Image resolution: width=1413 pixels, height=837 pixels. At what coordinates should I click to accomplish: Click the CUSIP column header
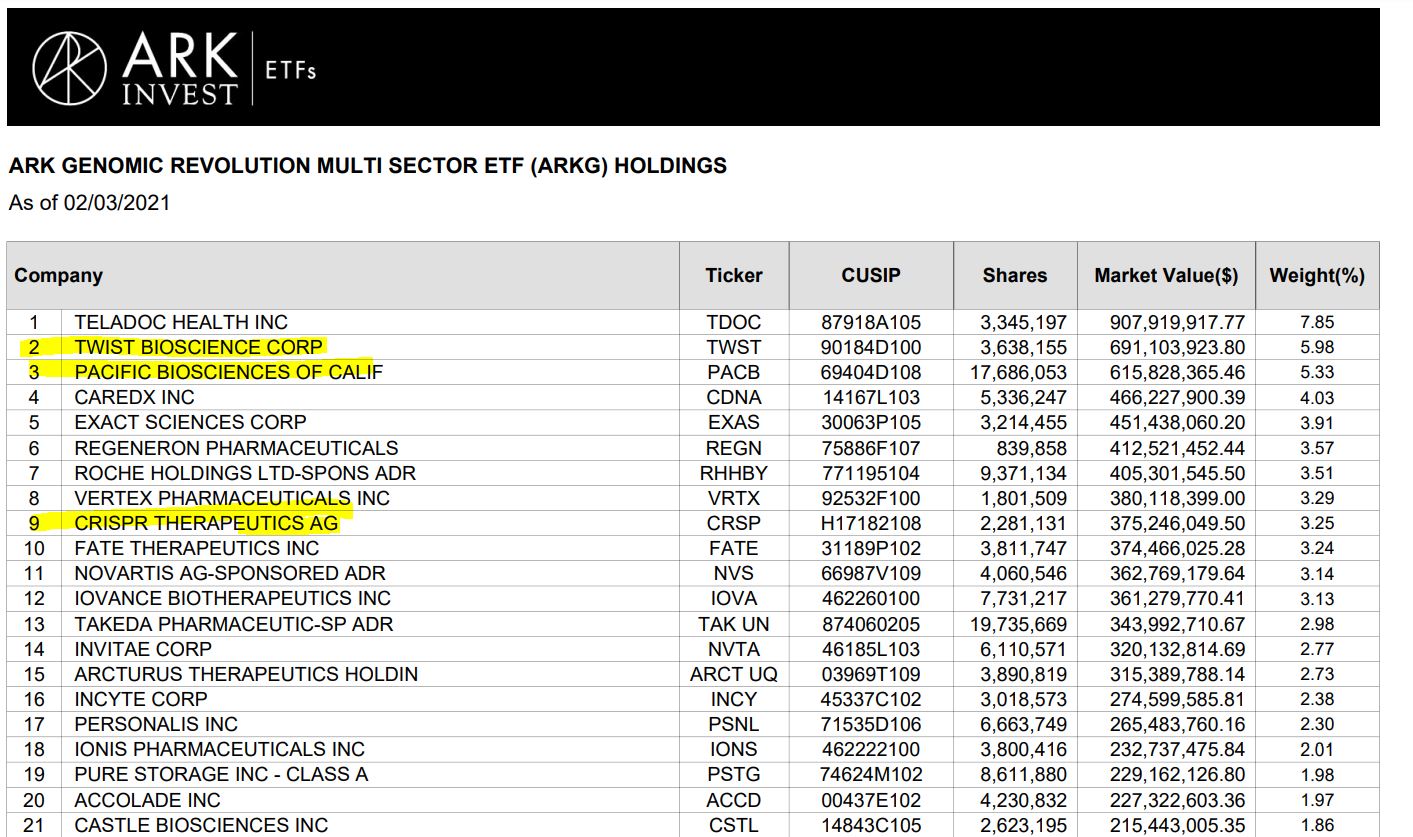pos(871,276)
